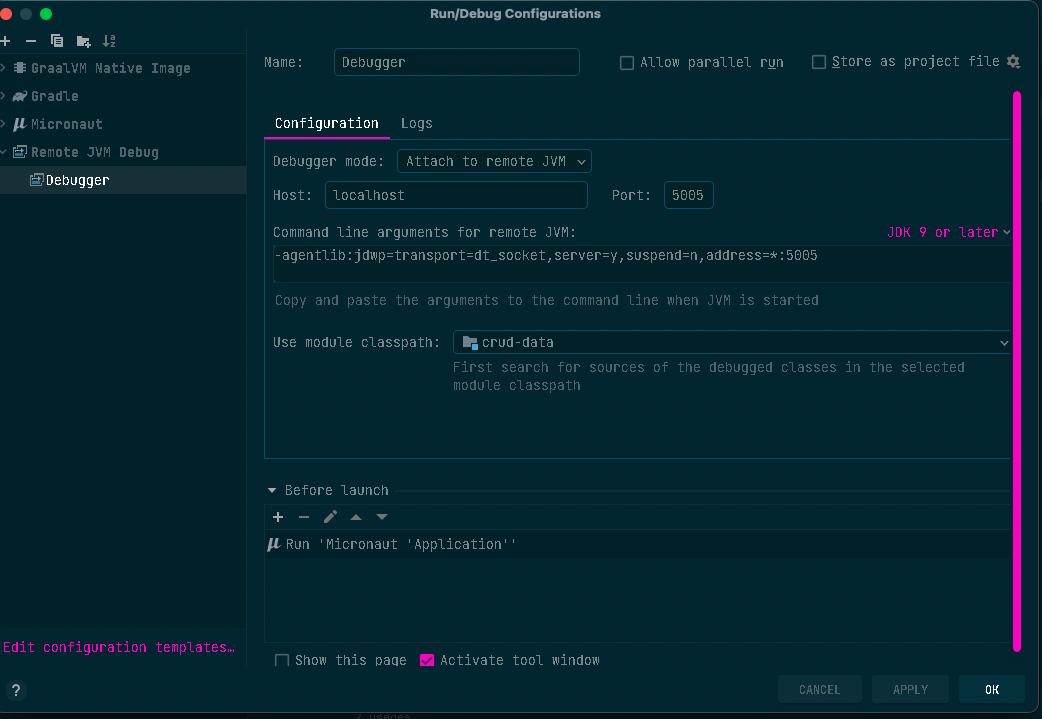Click the pink vertical scrollbar

click(1017, 372)
